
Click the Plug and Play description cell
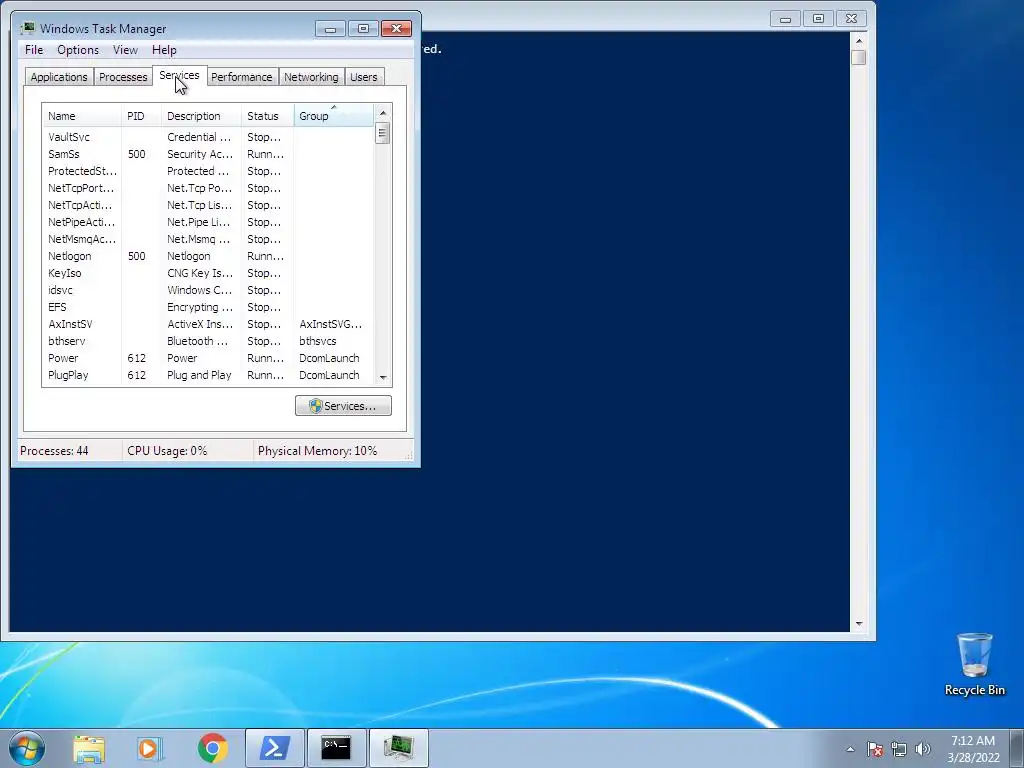coord(199,375)
